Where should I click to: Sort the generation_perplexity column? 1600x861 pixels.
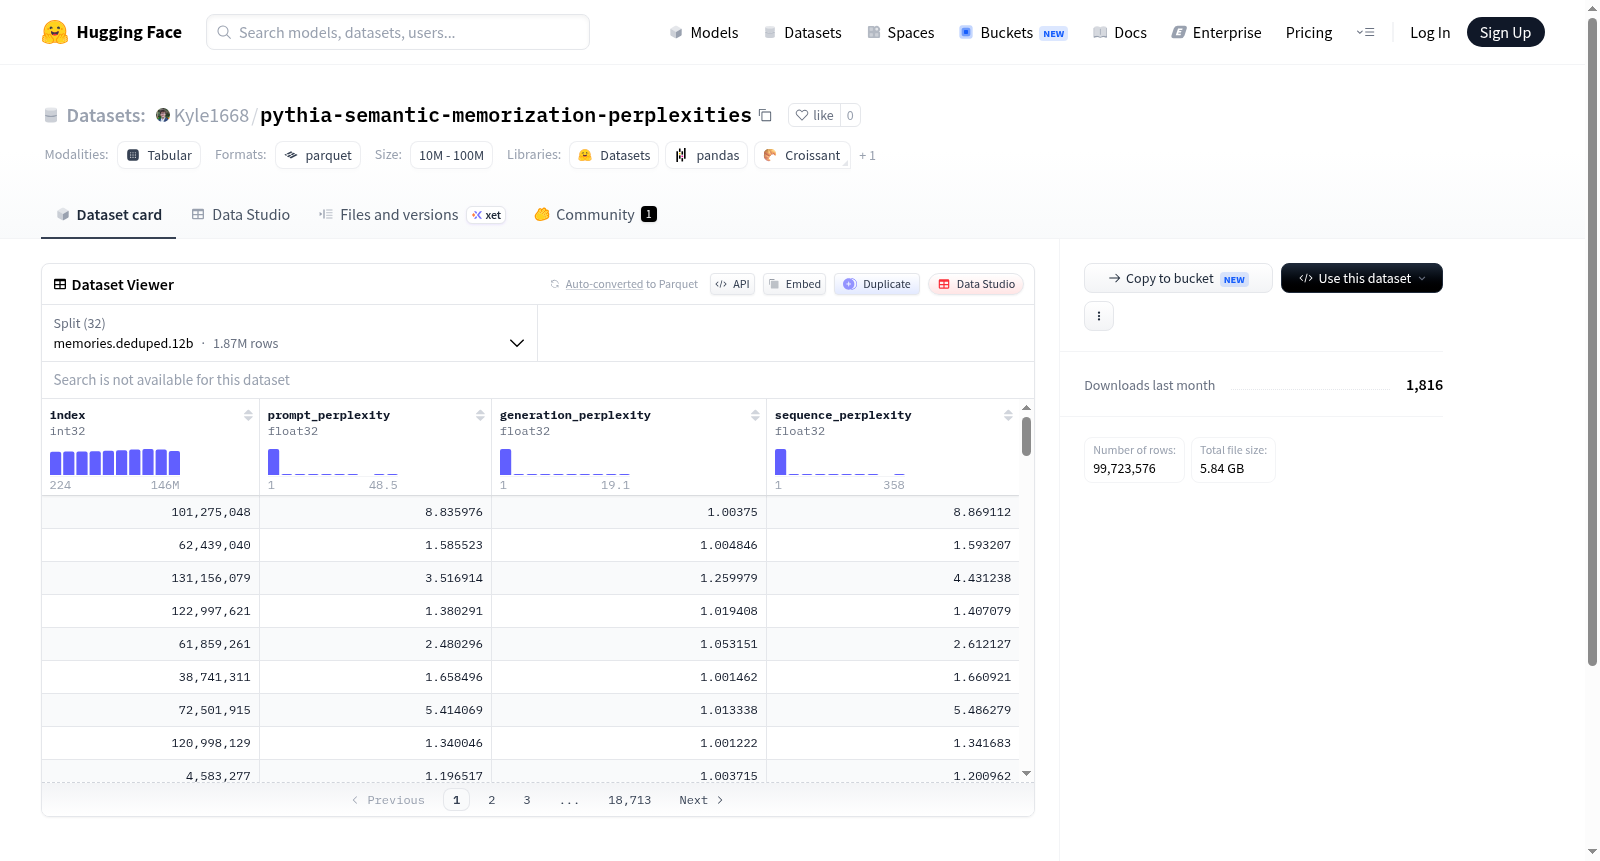[x=755, y=415]
